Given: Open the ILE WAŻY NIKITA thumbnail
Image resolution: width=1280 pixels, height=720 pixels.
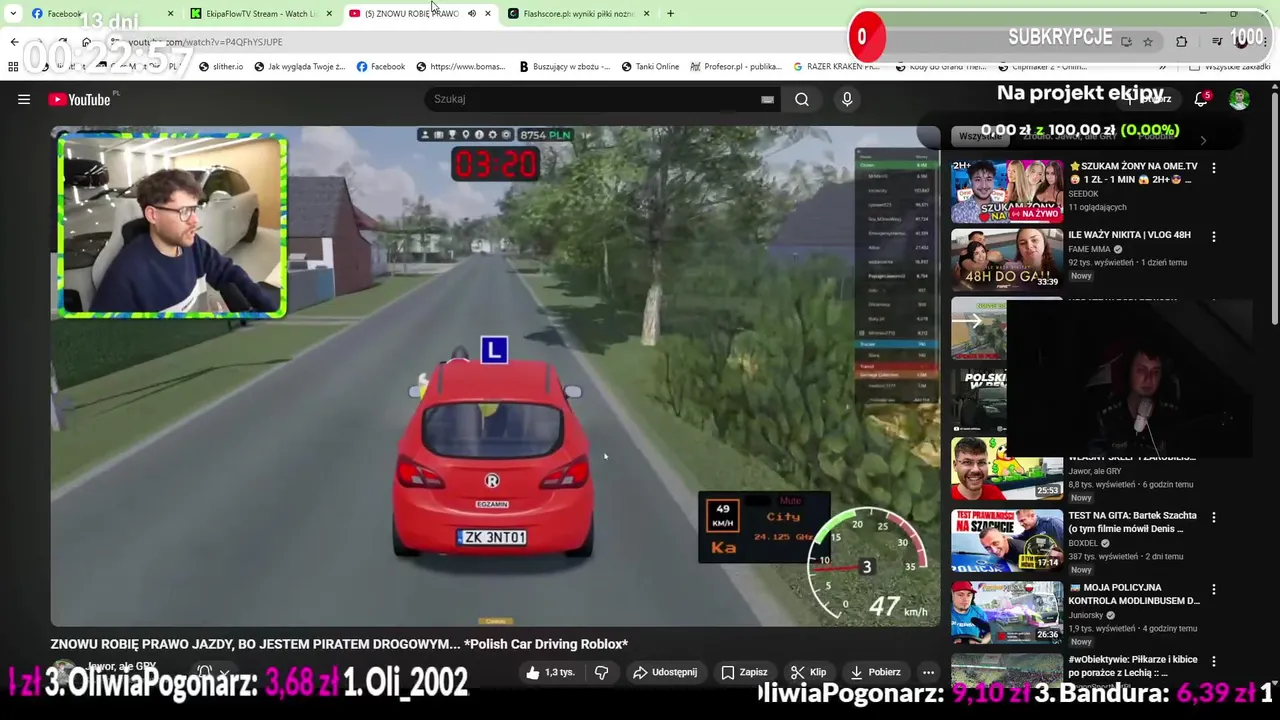Looking at the screenshot, I should (x=1007, y=260).
